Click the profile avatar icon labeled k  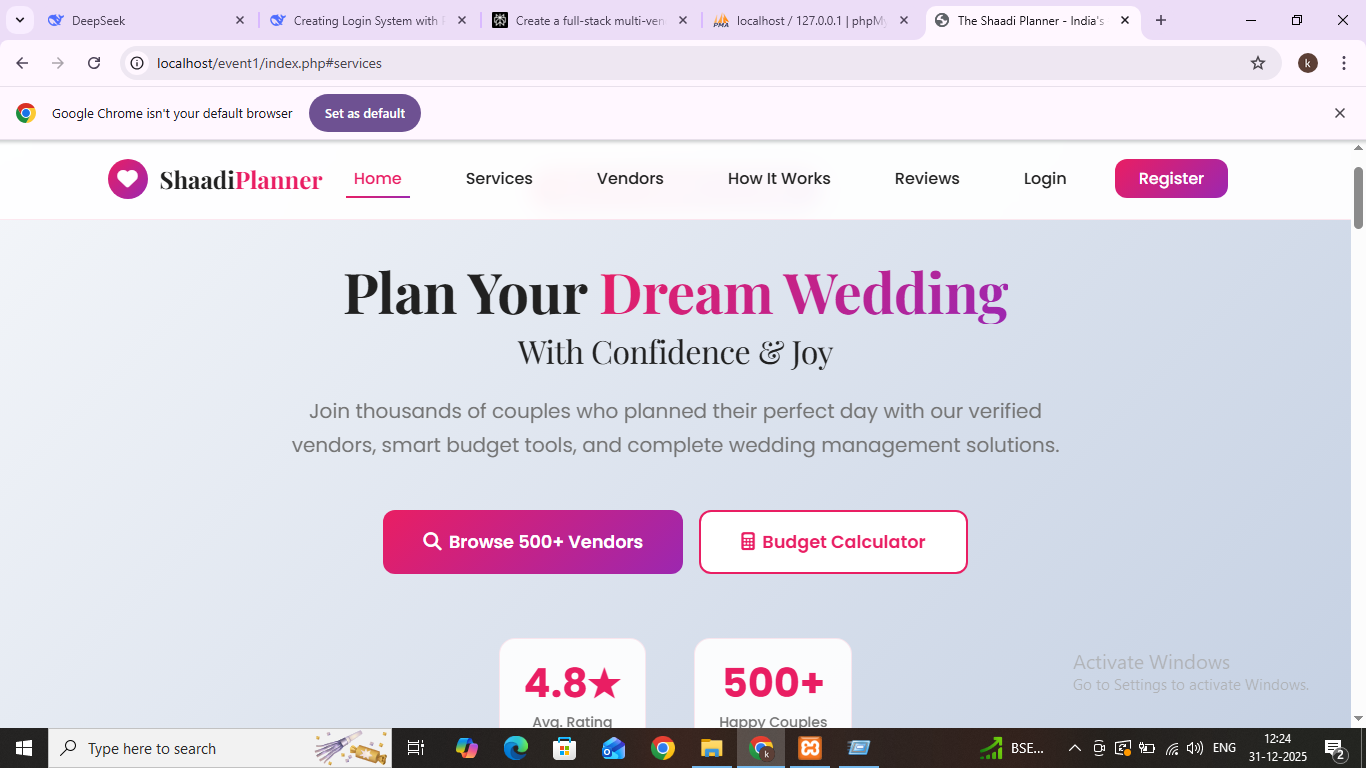pos(1308,63)
